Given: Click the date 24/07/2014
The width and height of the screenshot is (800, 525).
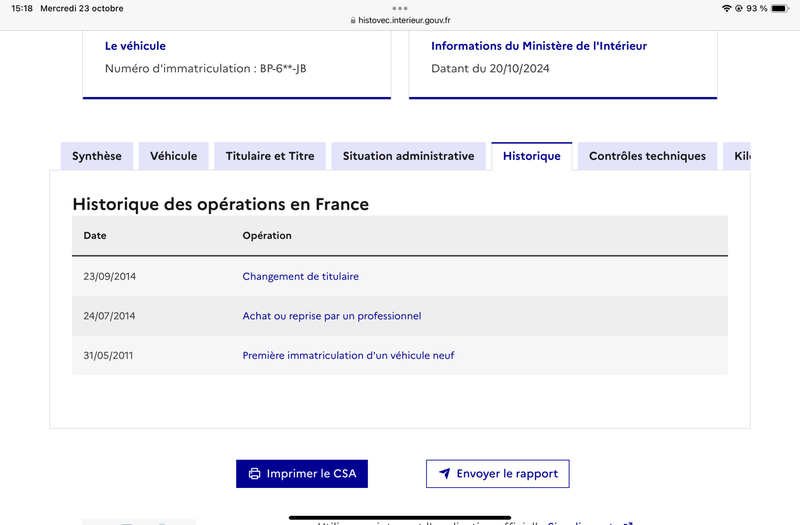Looking at the screenshot, I should pyautogui.click(x=109, y=316).
